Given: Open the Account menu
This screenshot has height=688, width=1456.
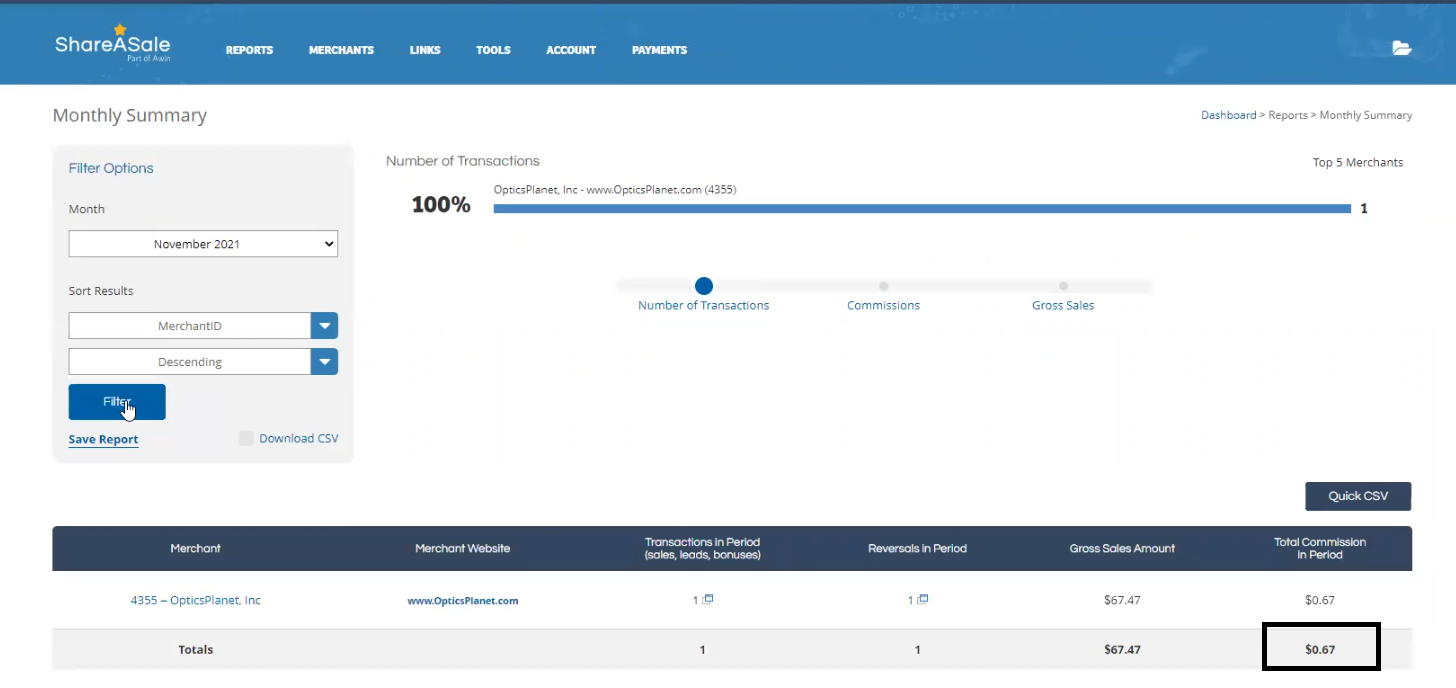Looking at the screenshot, I should click(571, 50).
